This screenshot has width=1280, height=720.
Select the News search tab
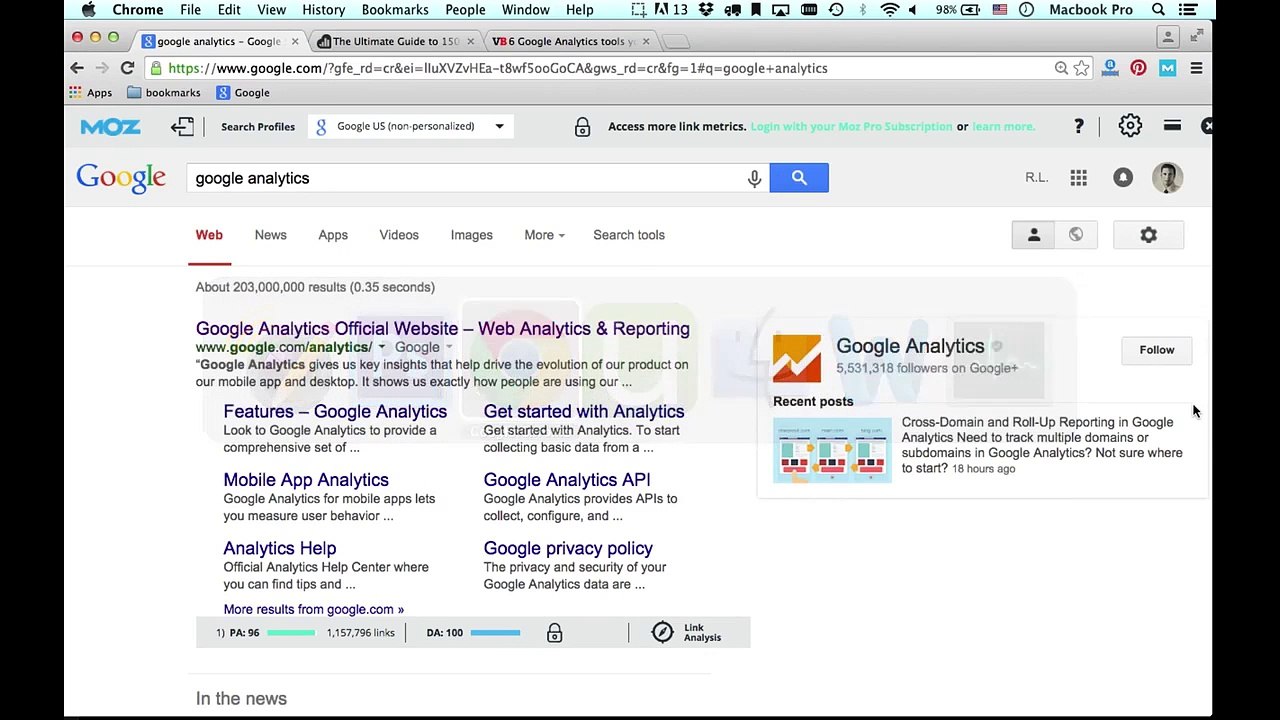[x=270, y=235]
